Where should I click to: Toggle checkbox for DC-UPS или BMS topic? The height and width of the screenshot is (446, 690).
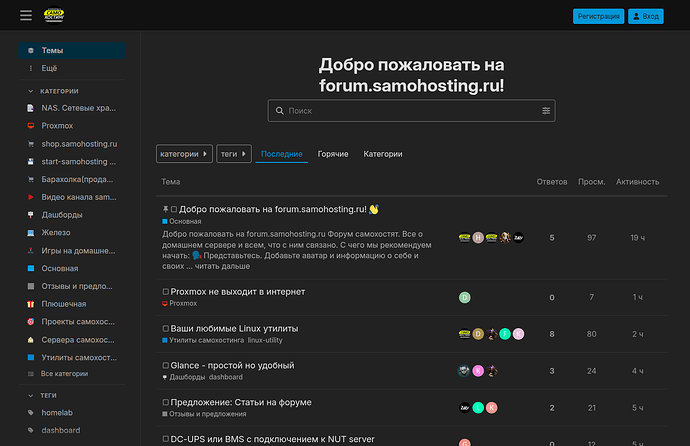tap(165, 439)
